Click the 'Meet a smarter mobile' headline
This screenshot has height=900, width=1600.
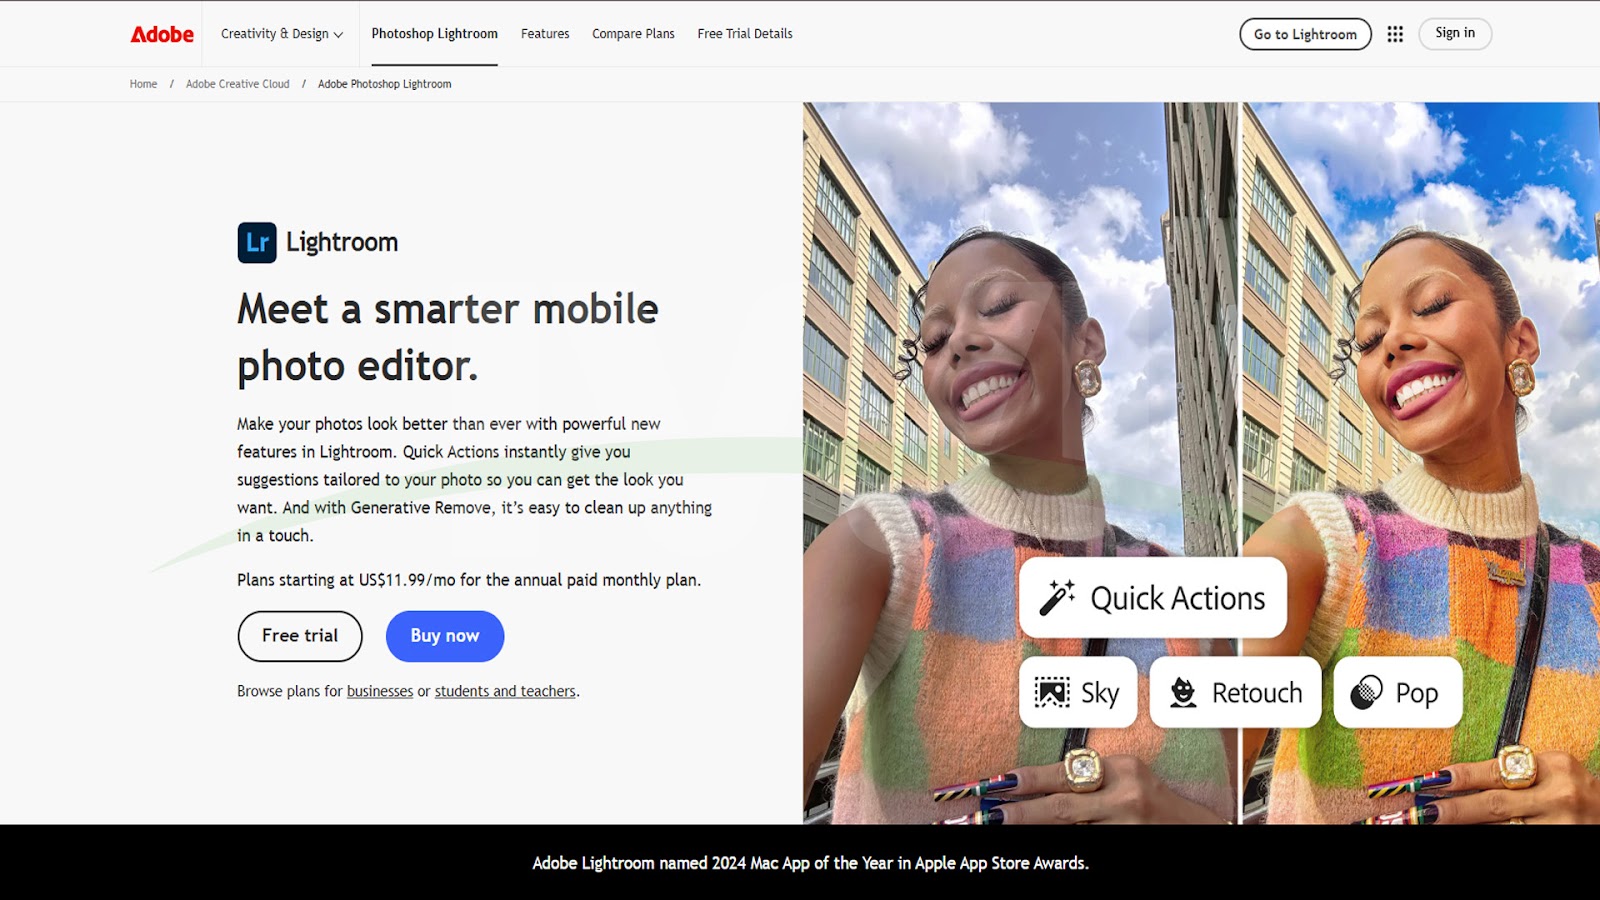coord(448,337)
